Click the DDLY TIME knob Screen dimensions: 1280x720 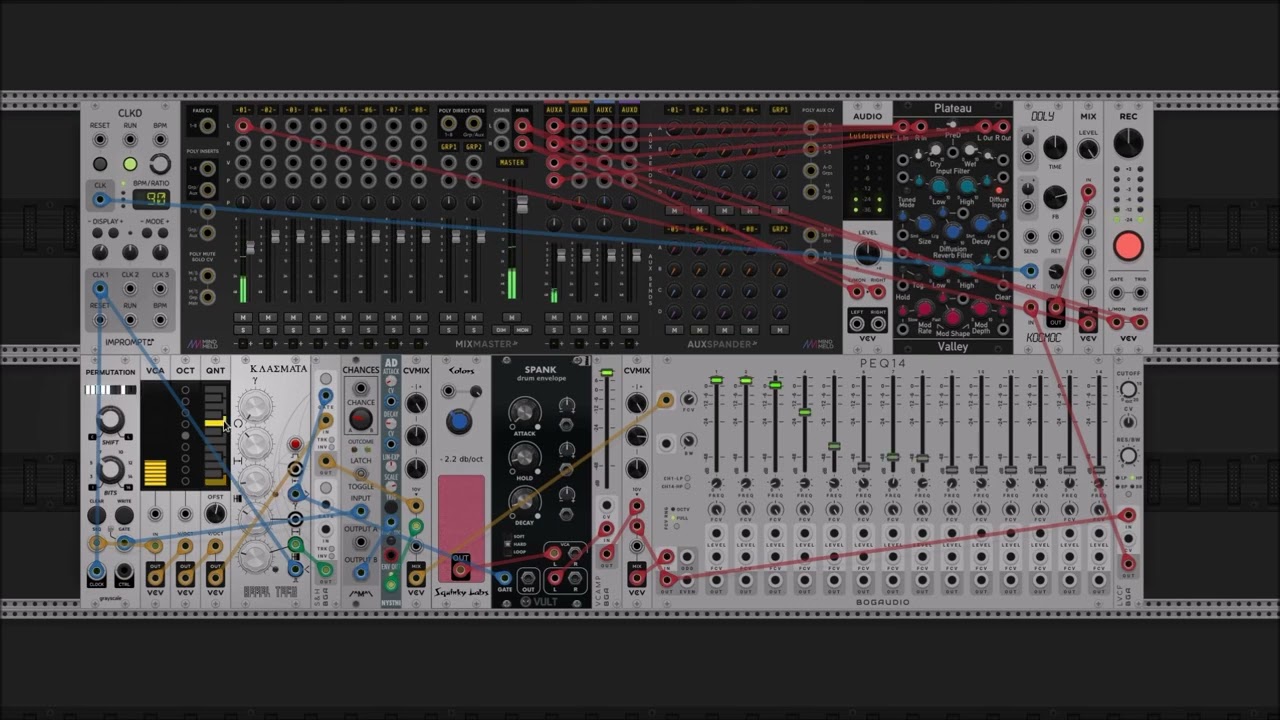[x=1055, y=148]
